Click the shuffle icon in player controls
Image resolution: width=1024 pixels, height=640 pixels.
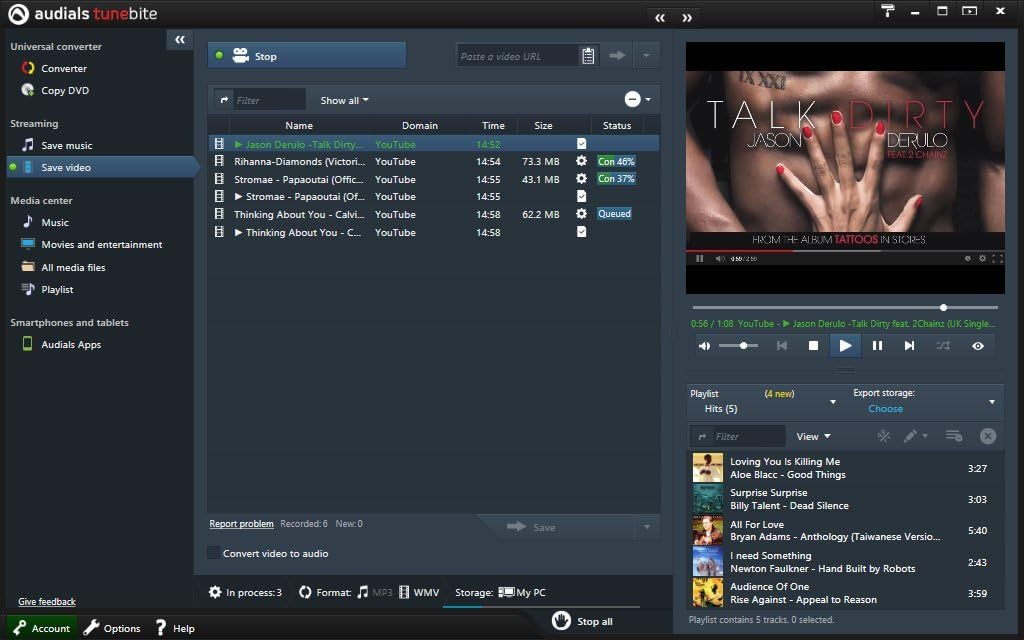click(x=943, y=345)
